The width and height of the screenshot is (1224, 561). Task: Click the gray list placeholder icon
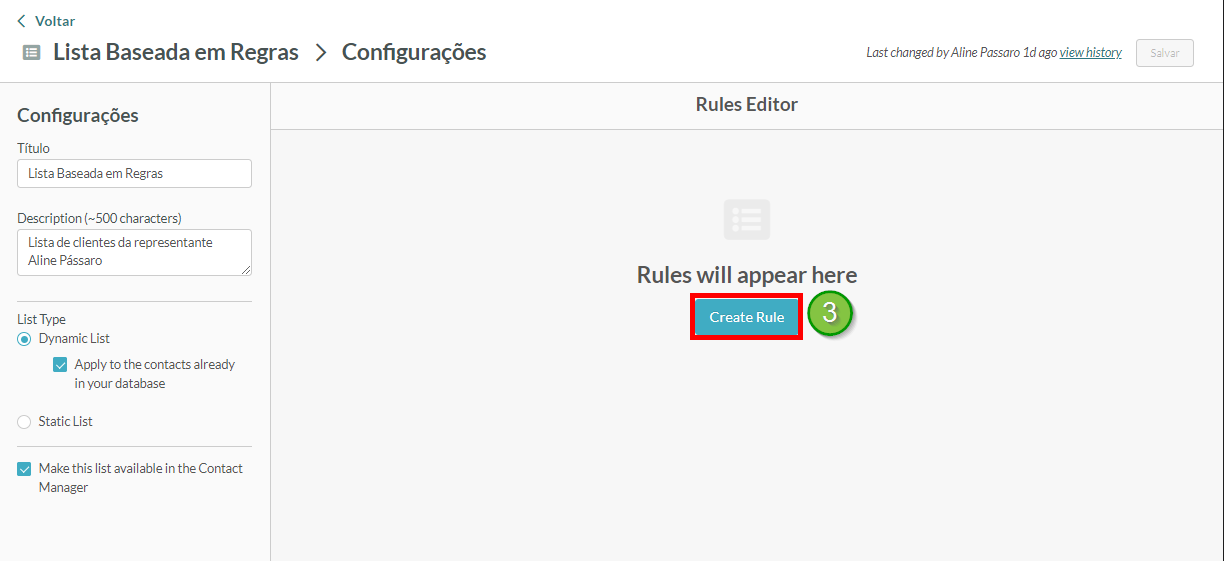tap(747, 219)
